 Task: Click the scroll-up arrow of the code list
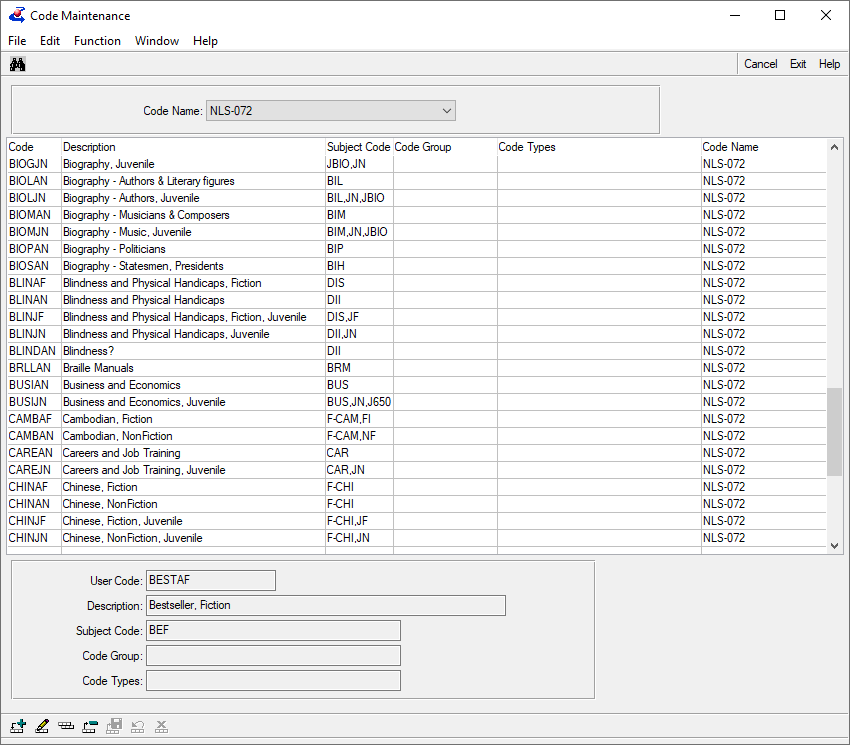pyautogui.click(x=835, y=148)
